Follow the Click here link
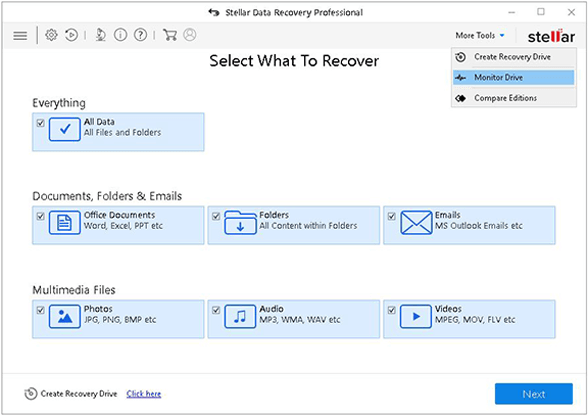Viewport: 588px width, 415px height. pos(144,394)
